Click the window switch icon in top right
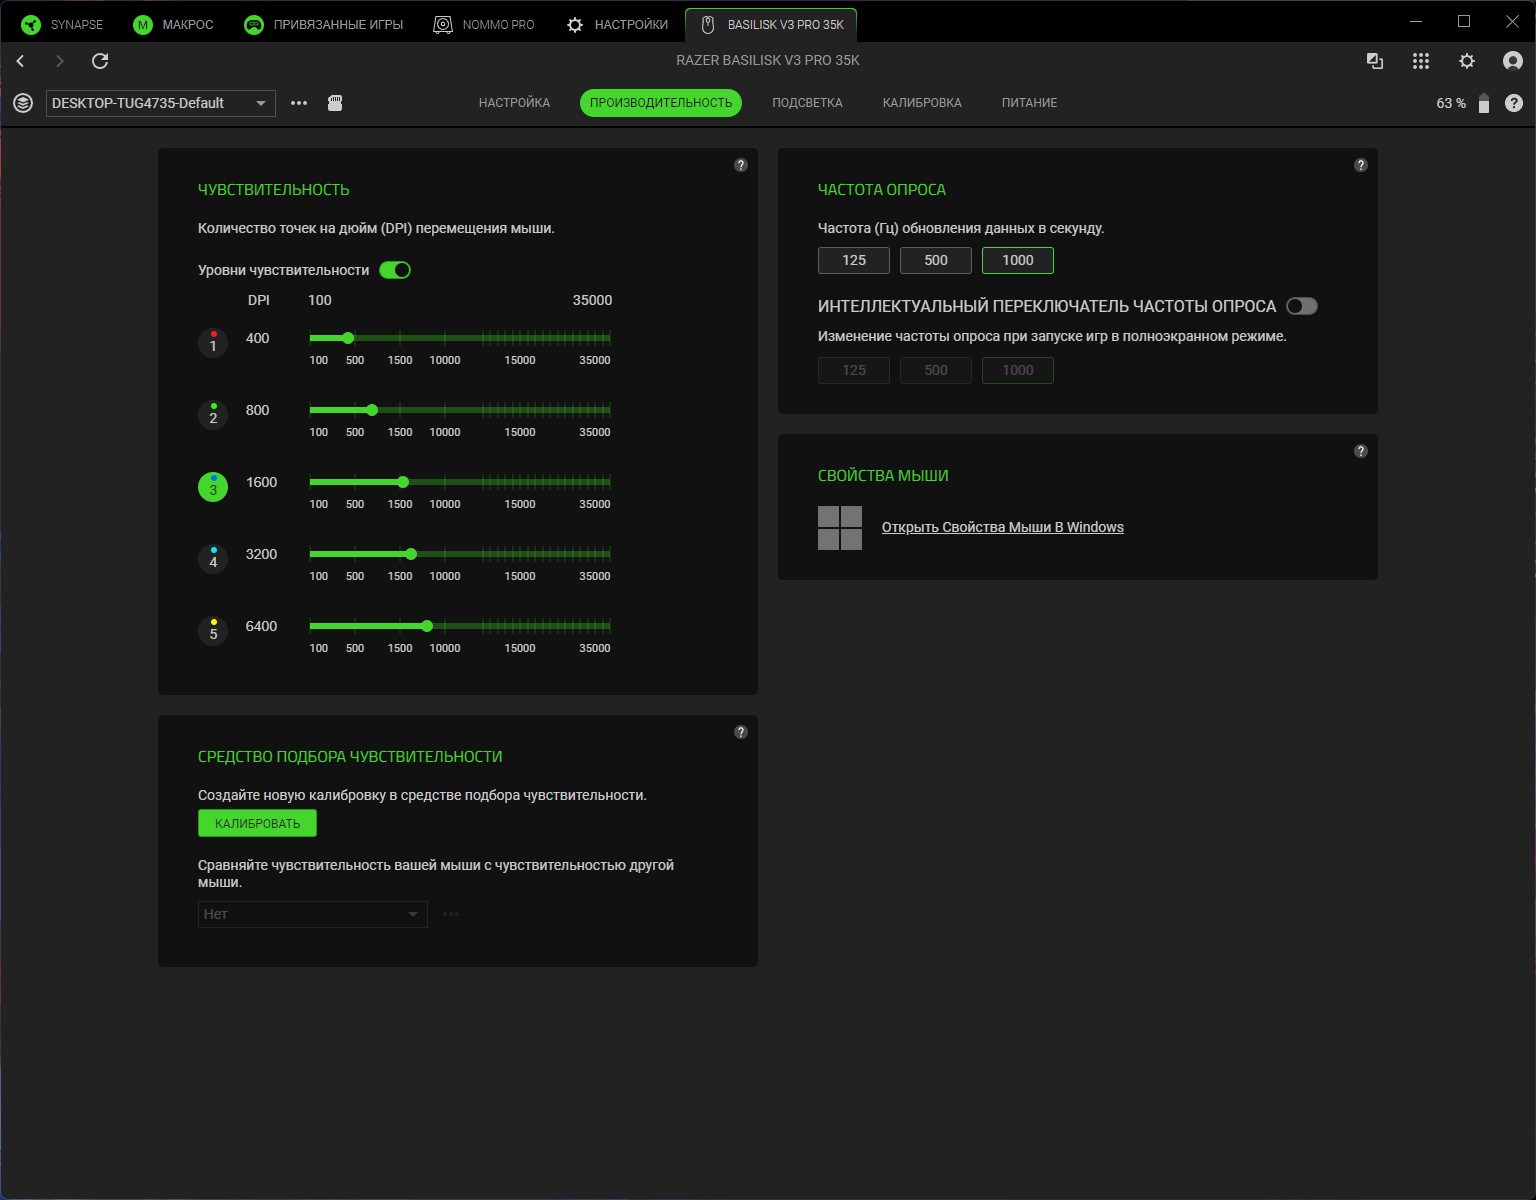 coord(1375,61)
